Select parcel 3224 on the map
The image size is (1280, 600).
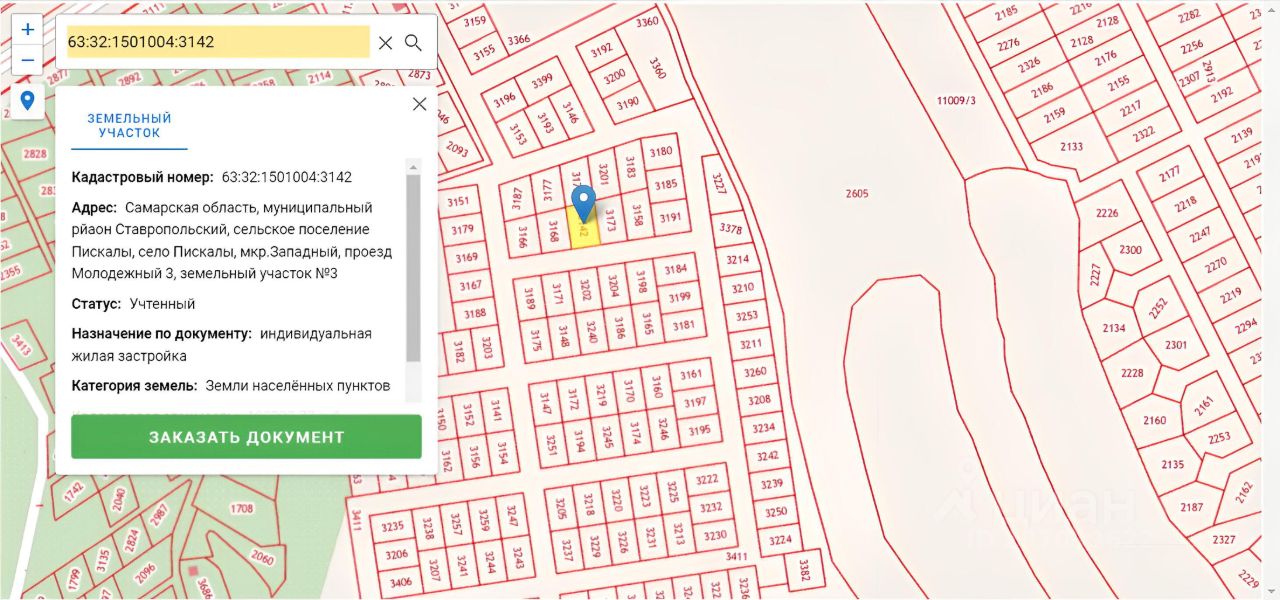(x=780, y=541)
